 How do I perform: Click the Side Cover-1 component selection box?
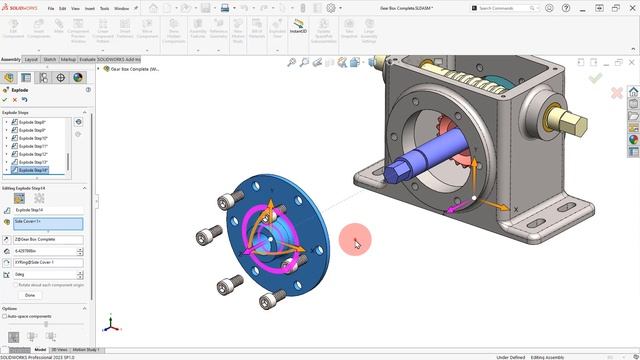click(48, 224)
